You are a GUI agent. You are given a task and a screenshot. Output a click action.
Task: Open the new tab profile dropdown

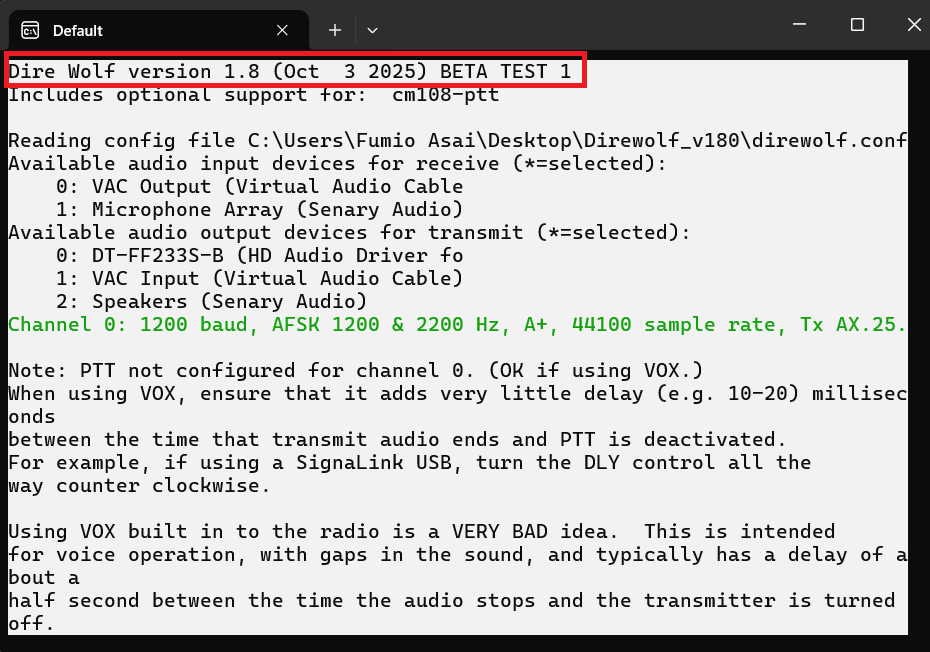(372, 30)
